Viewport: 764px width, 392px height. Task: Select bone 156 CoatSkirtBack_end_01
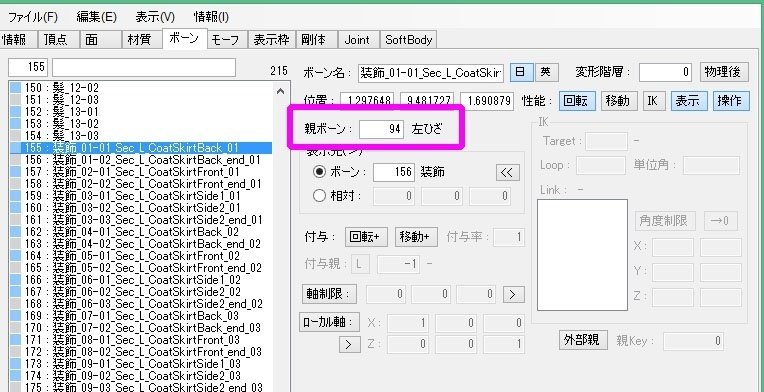pyautogui.click(x=141, y=160)
